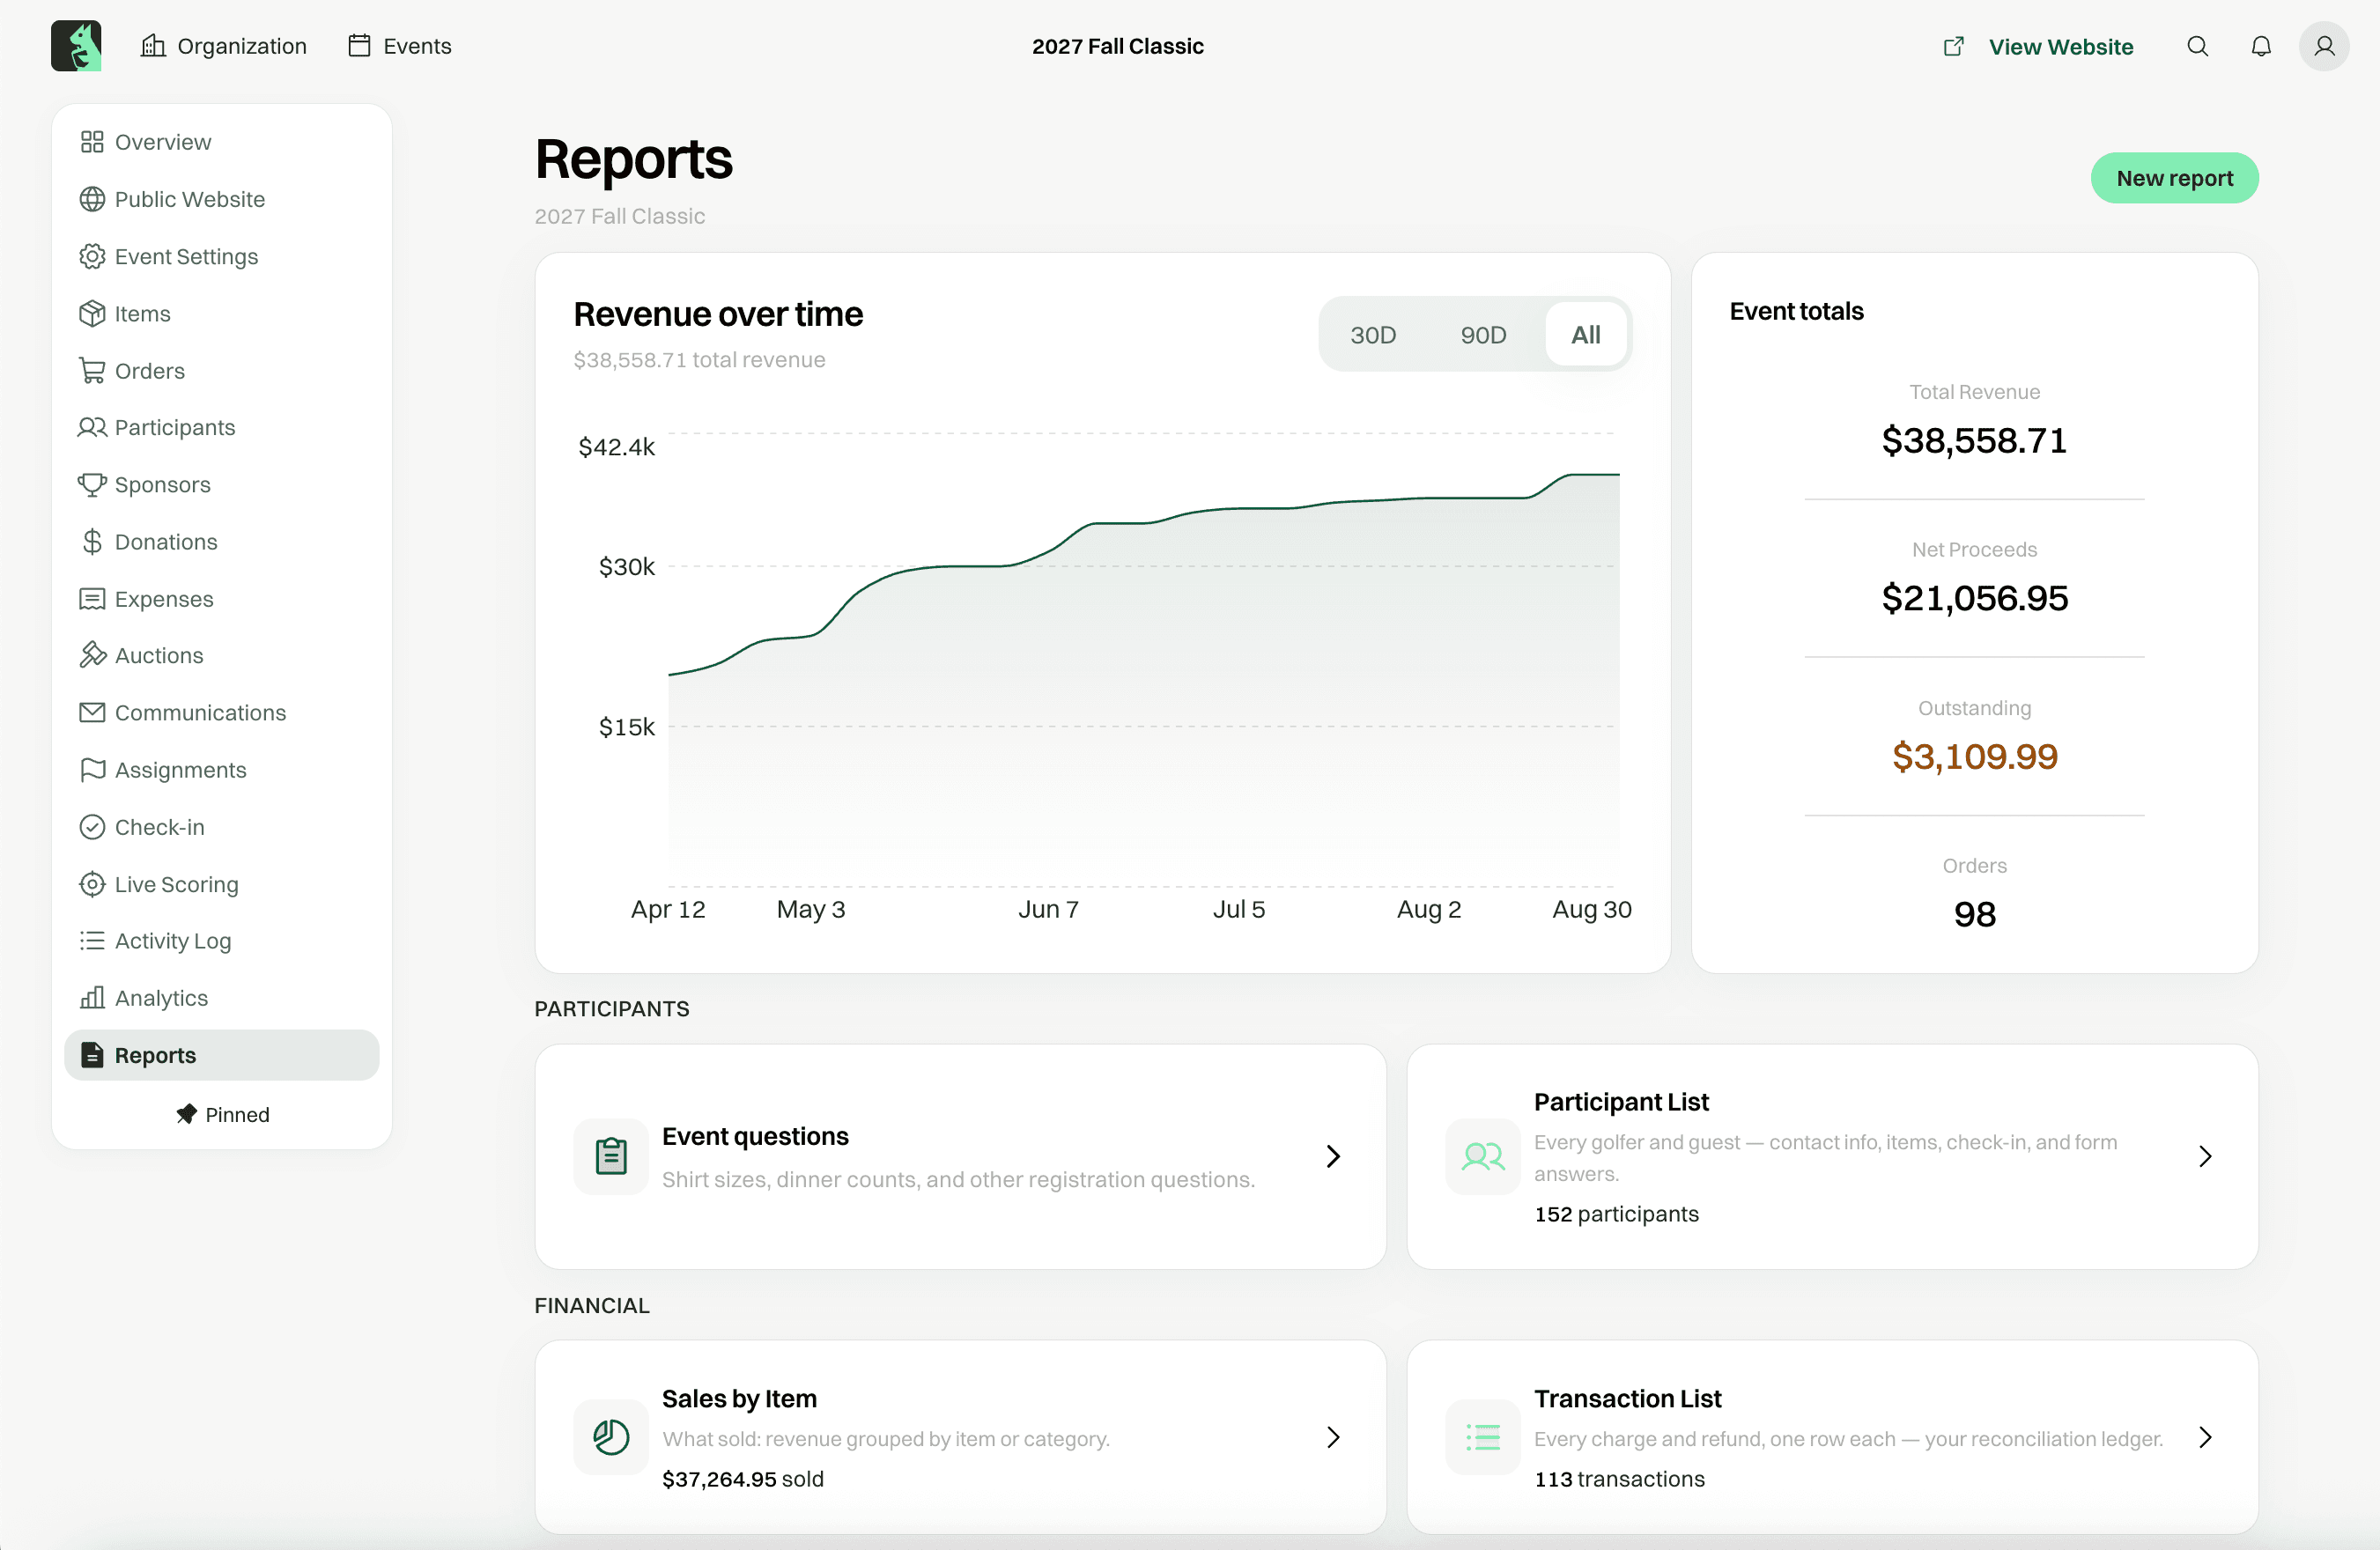Click the Outstanding amount $3,109.99
The width and height of the screenshot is (2380, 1550).
[1974, 756]
